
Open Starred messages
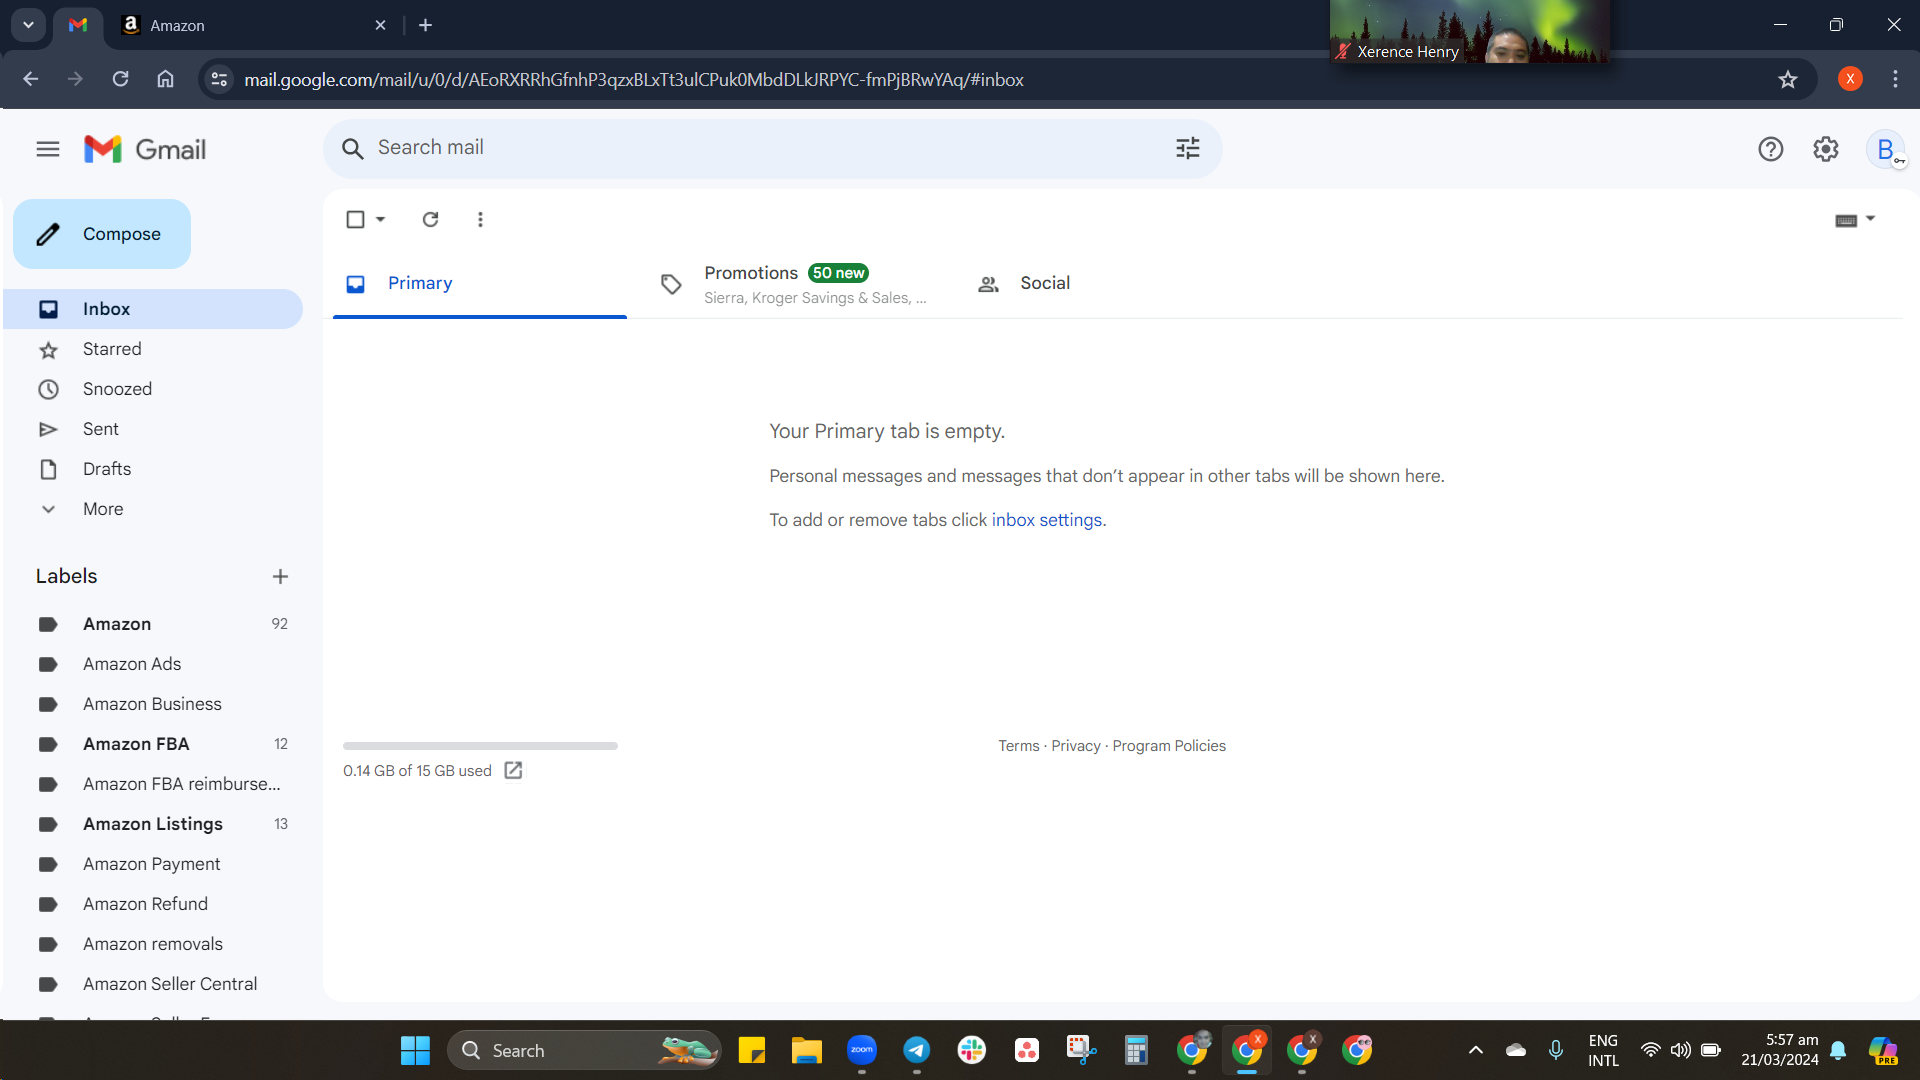point(152,349)
